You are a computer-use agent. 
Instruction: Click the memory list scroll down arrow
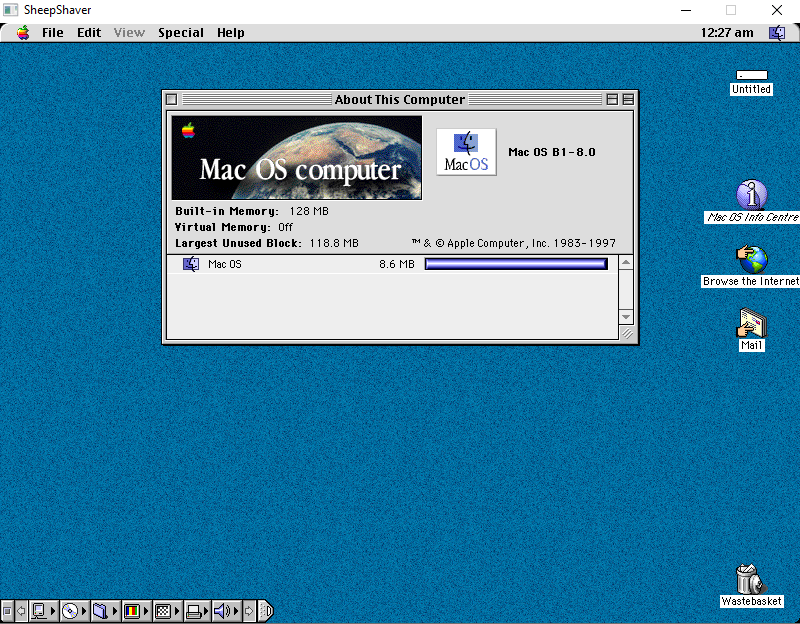626,317
